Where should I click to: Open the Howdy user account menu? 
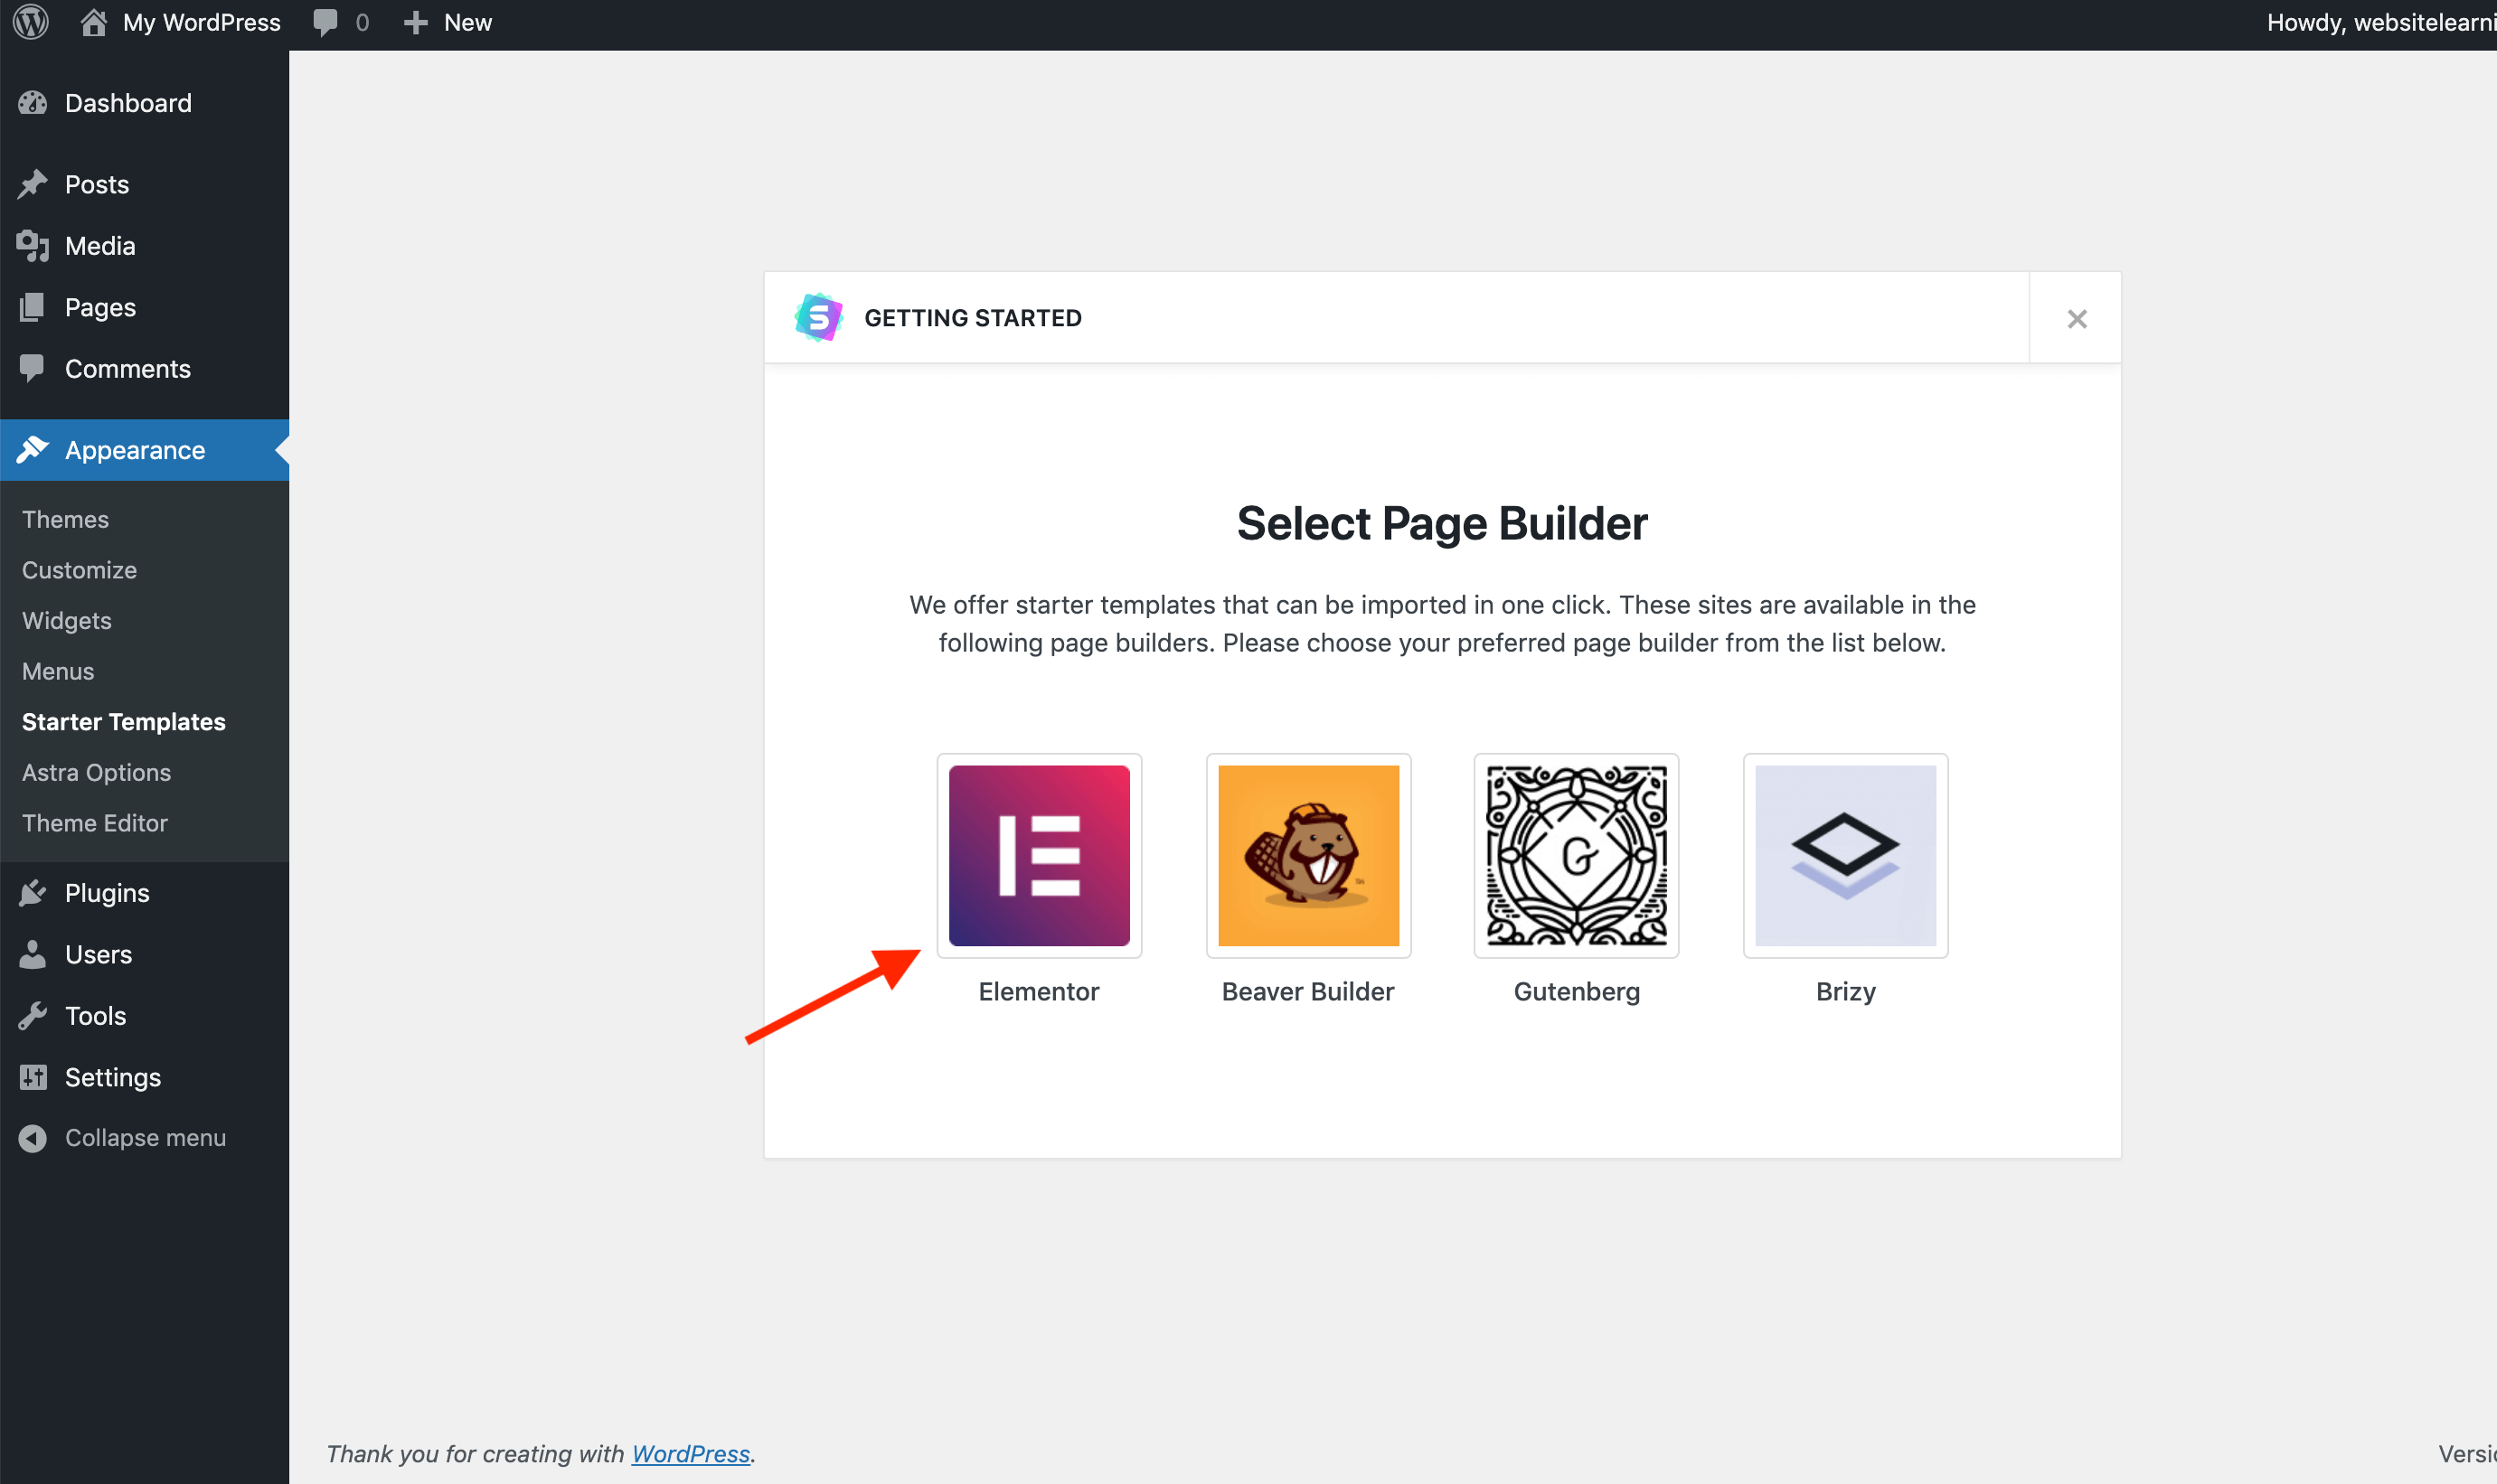[2381, 23]
